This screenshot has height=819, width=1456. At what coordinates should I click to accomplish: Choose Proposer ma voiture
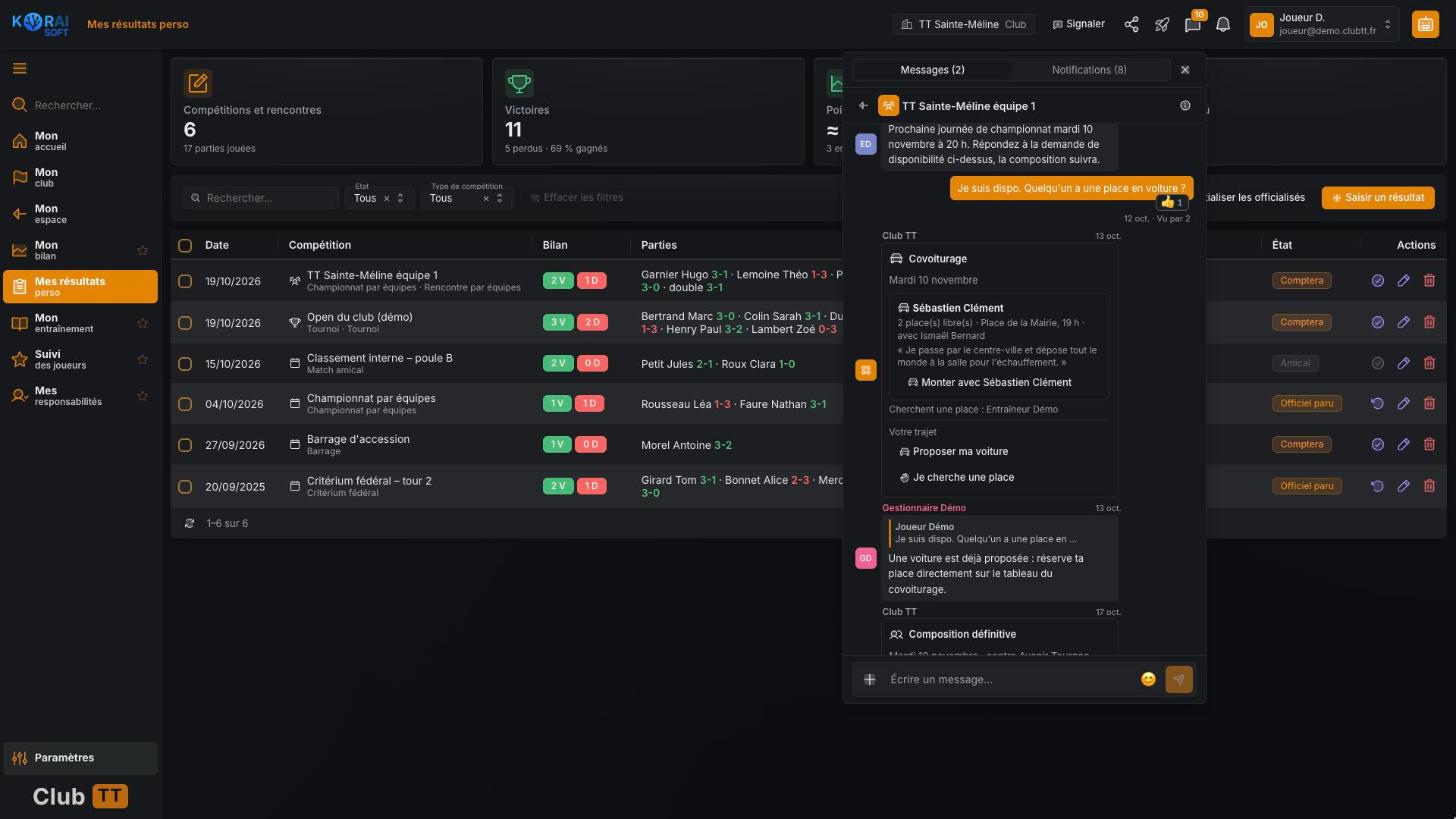pos(954,452)
